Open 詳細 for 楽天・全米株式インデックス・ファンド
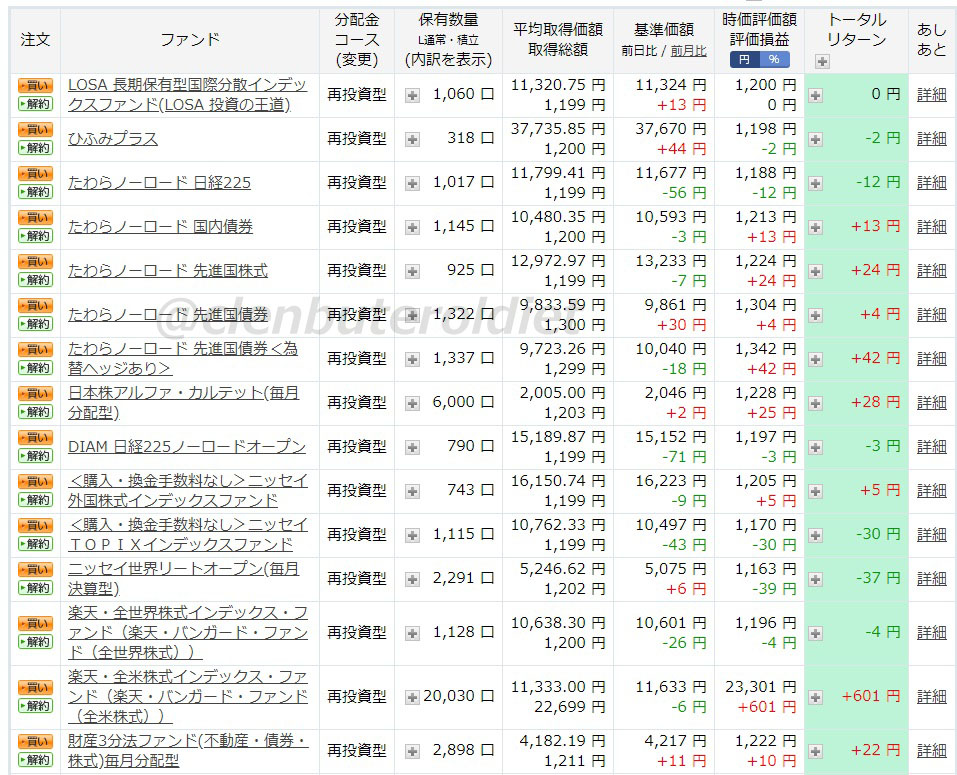 pyautogui.click(x=930, y=695)
